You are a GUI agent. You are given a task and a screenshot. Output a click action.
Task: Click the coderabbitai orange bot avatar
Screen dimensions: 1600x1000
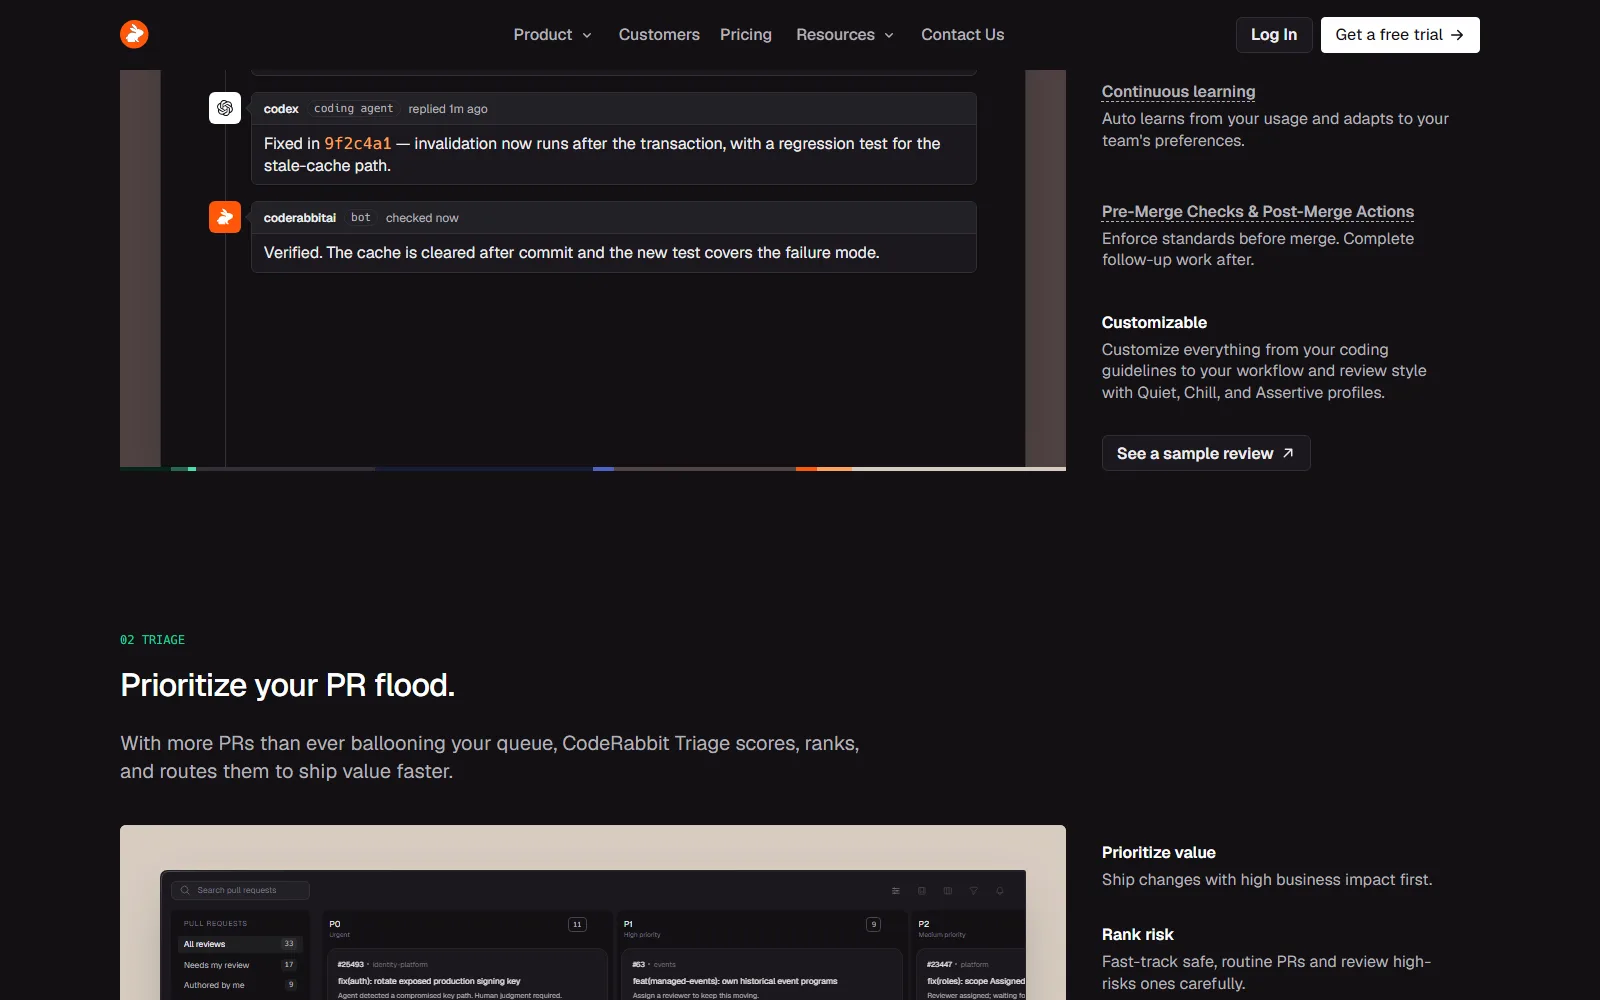click(x=225, y=217)
